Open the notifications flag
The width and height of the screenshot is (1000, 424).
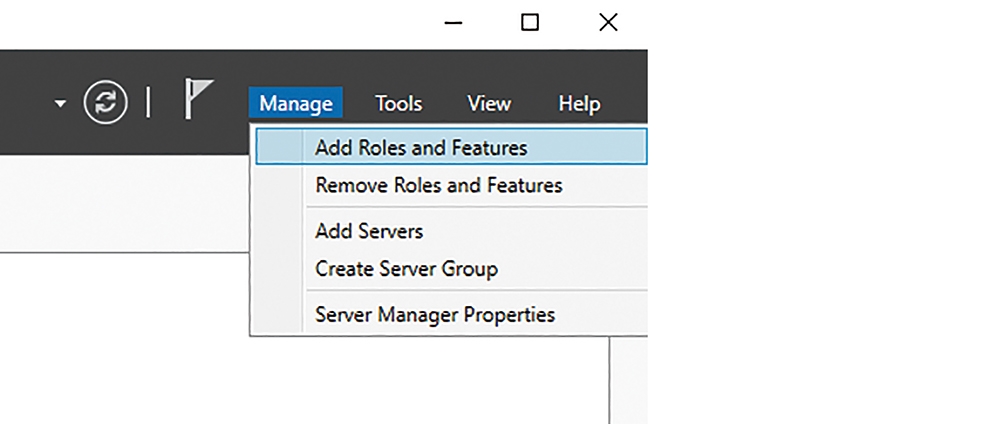[x=198, y=99]
